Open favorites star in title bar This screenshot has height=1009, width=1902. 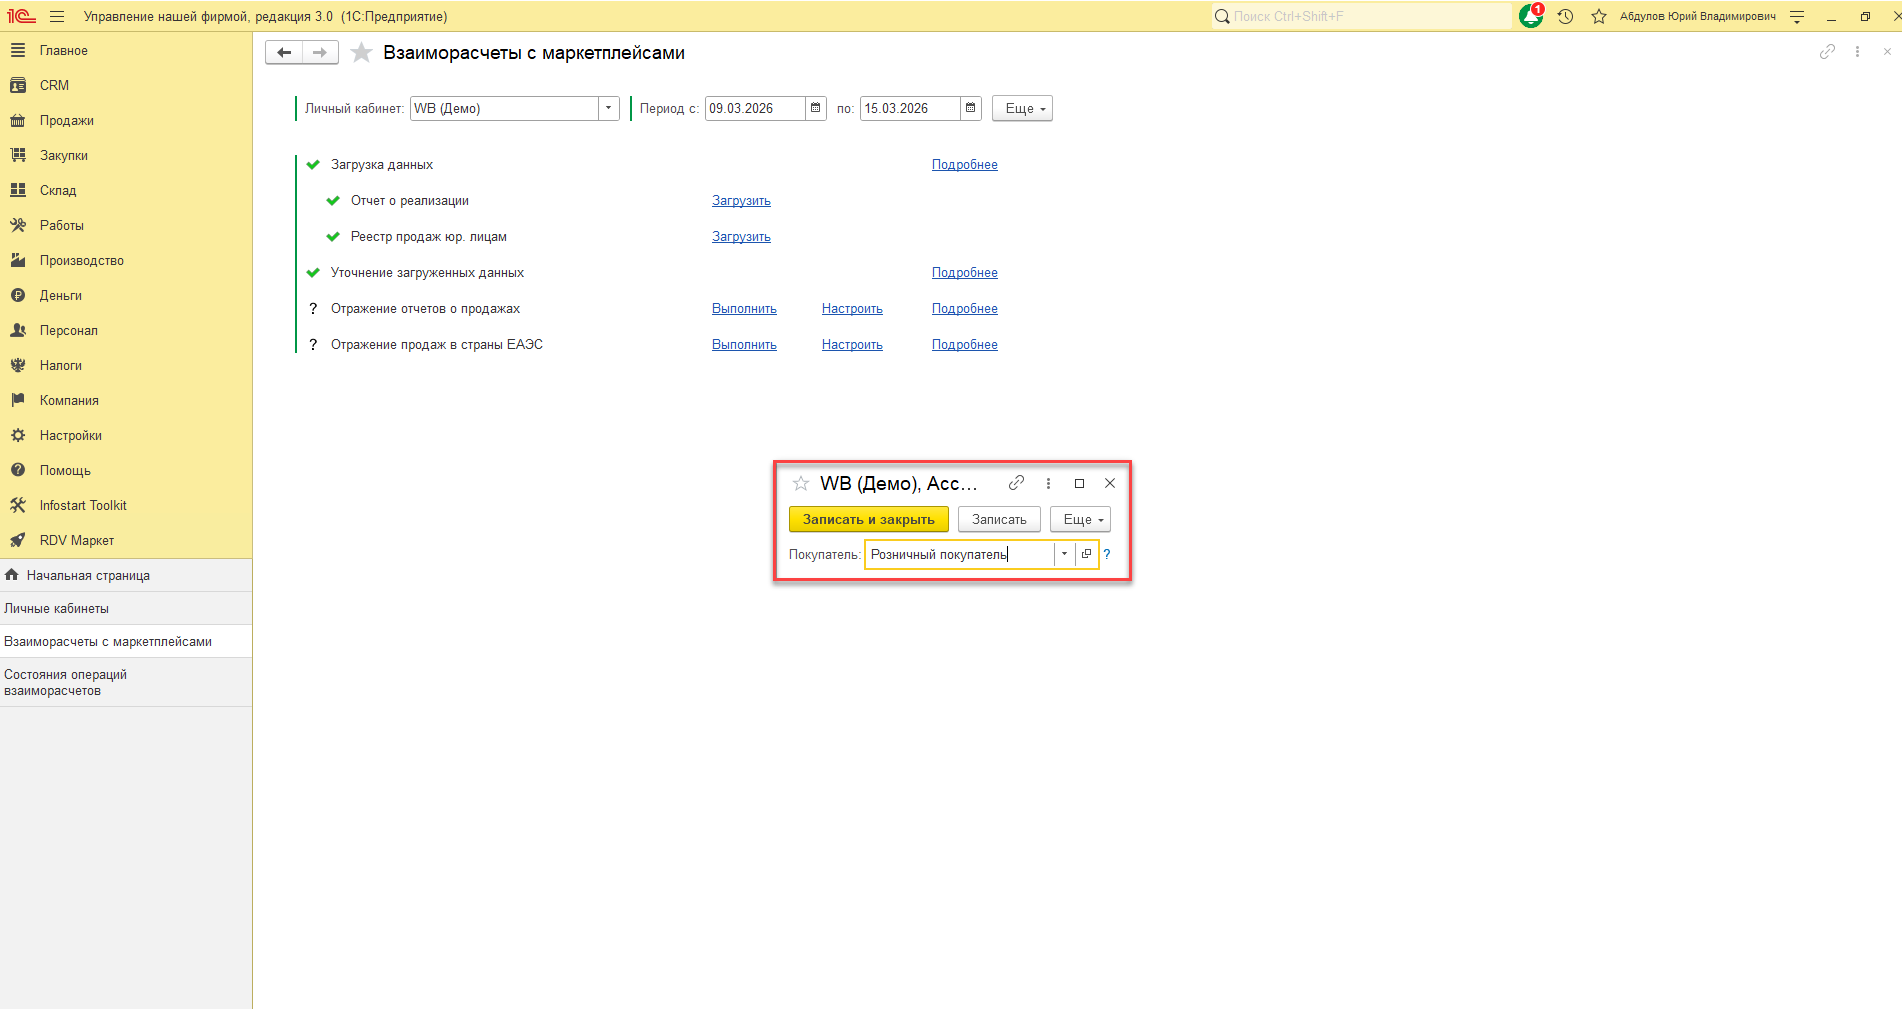tap(1599, 16)
